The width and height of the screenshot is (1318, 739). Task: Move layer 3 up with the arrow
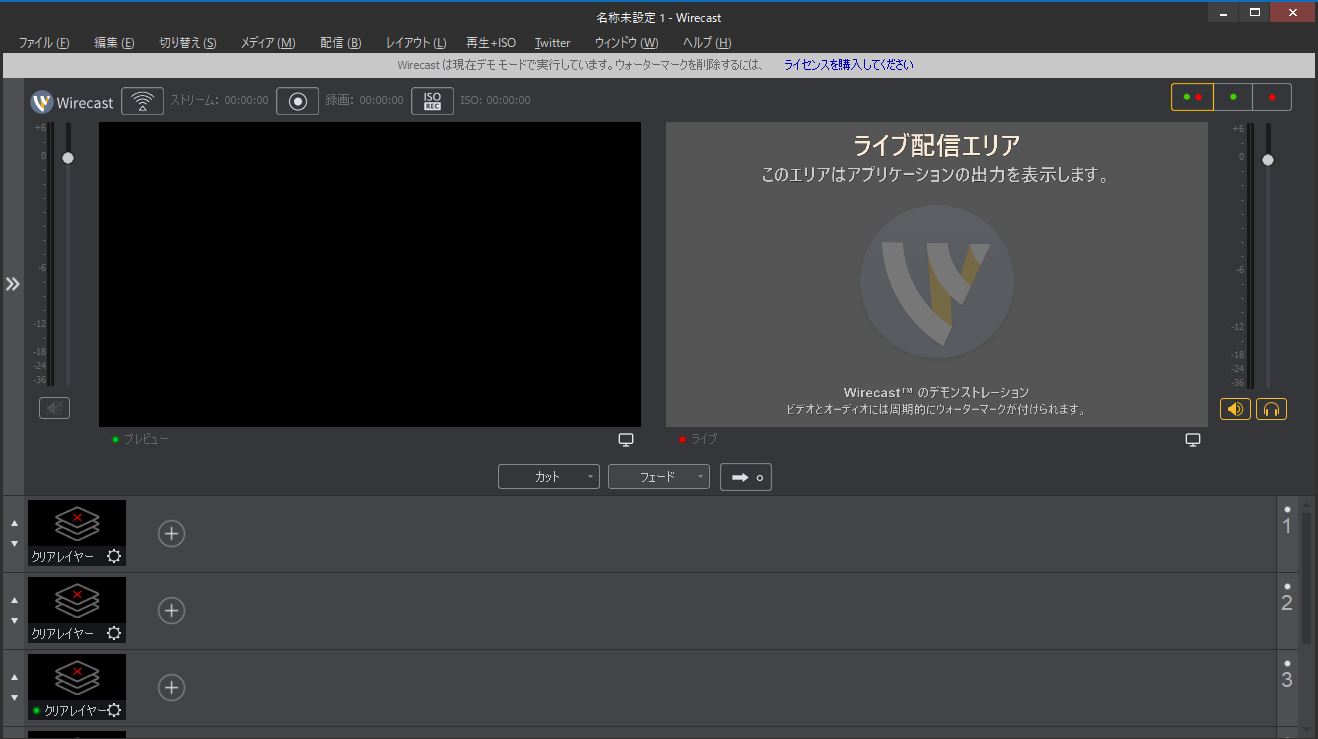click(x=14, y=677)
